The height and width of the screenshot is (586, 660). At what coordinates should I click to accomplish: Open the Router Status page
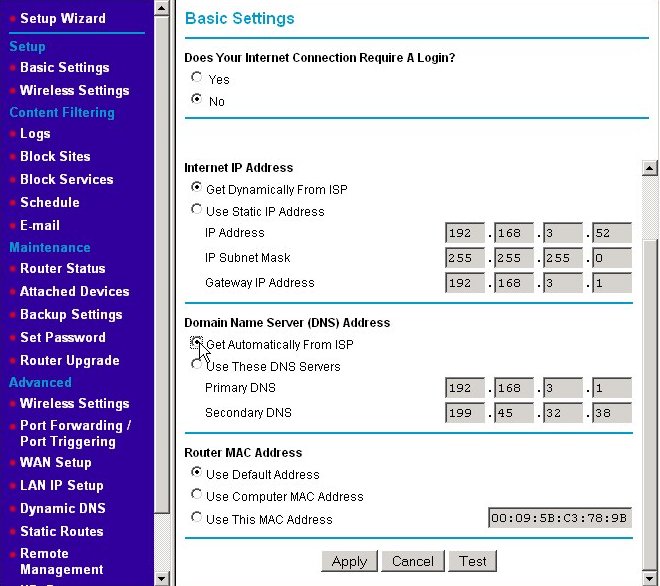(x=63, y=269)
